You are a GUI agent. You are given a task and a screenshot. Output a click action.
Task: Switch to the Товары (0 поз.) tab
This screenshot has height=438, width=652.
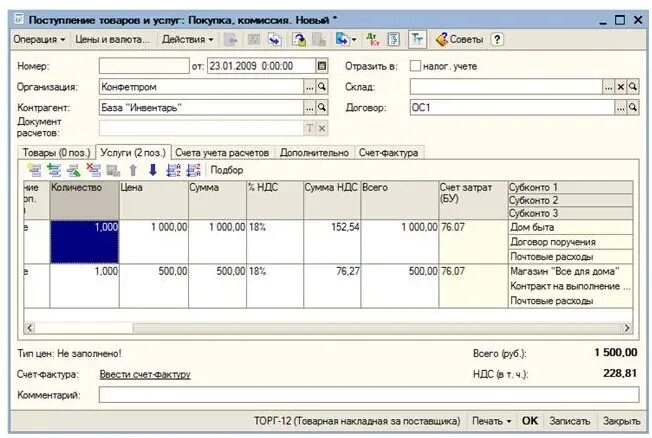tap(56, 153)
